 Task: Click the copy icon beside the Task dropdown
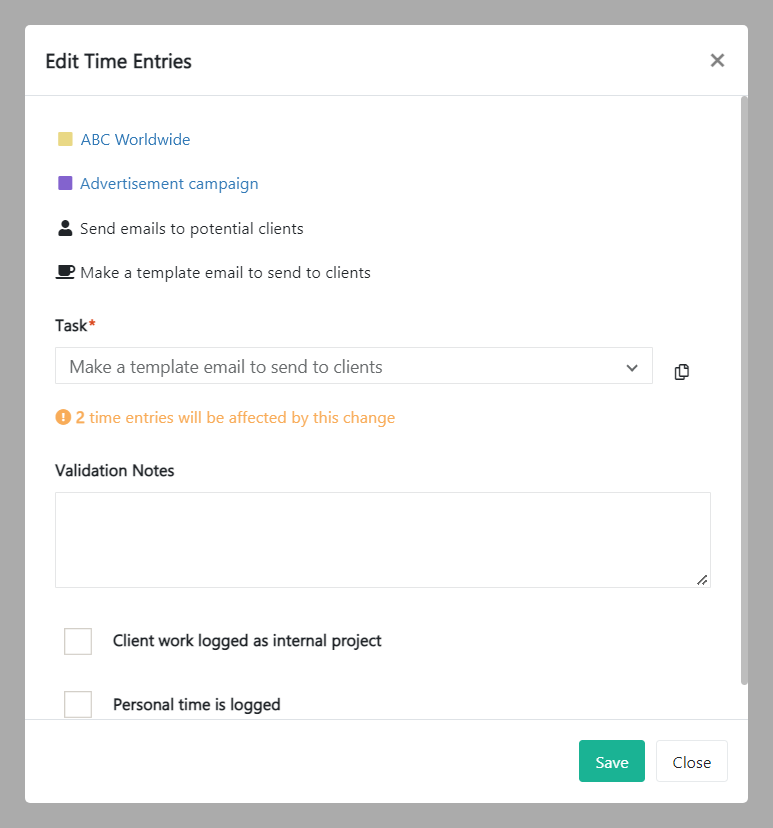point(682,372)
